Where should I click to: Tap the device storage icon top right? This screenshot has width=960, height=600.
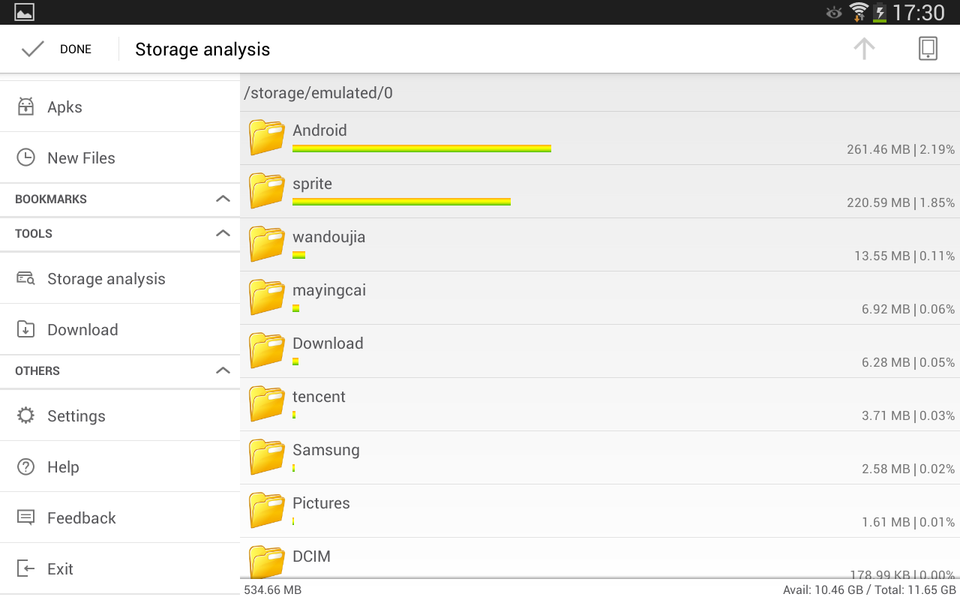point(927,48)
